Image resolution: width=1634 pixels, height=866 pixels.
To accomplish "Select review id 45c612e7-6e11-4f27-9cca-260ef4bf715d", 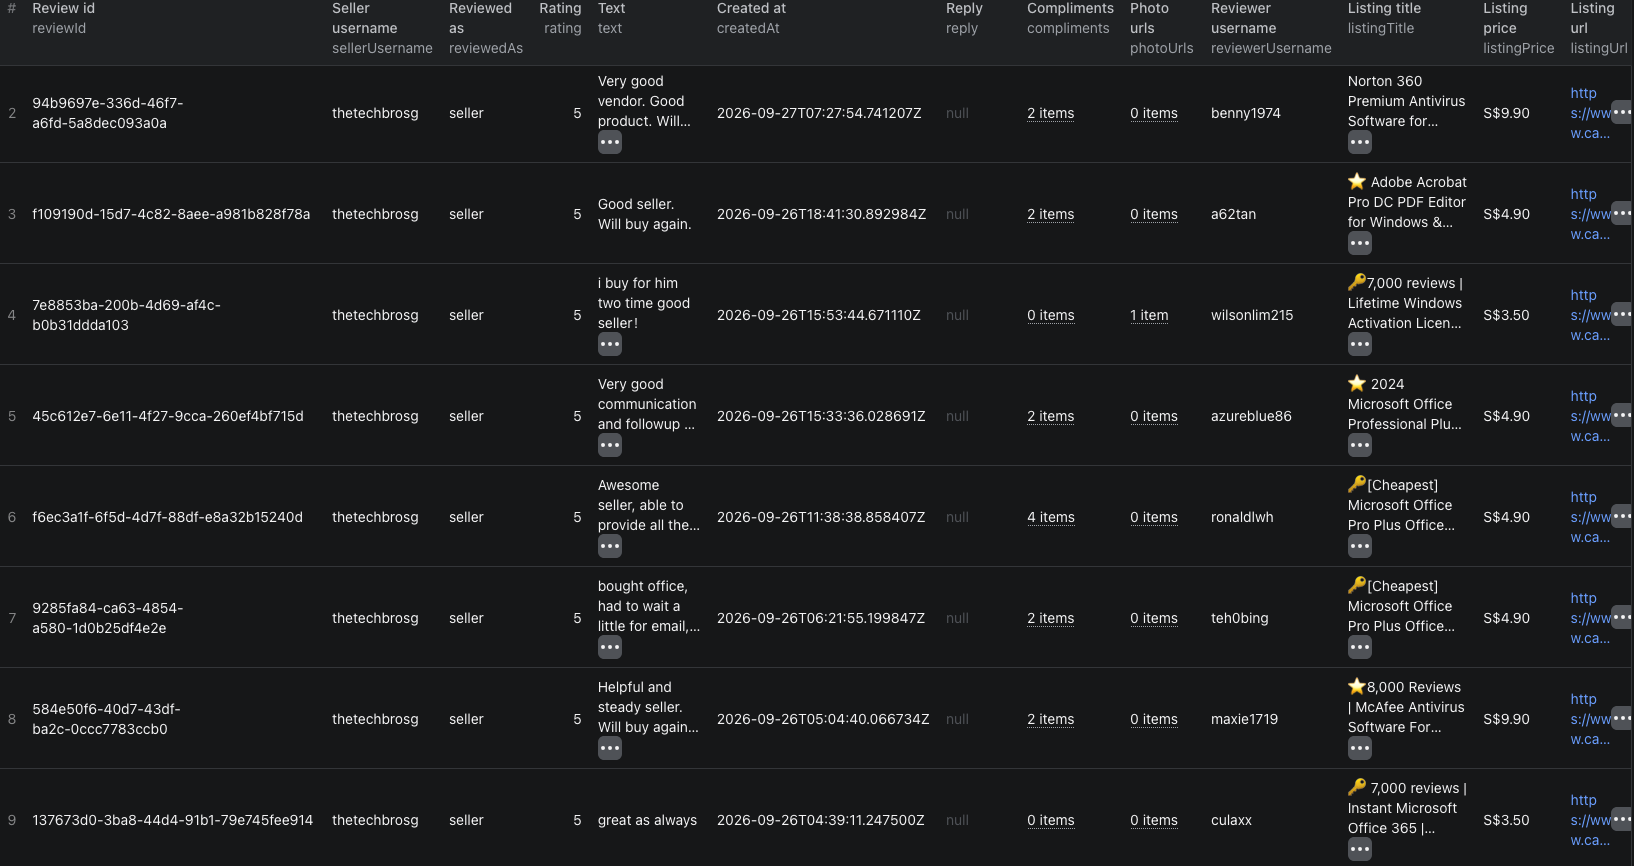I will pos(168,416).
